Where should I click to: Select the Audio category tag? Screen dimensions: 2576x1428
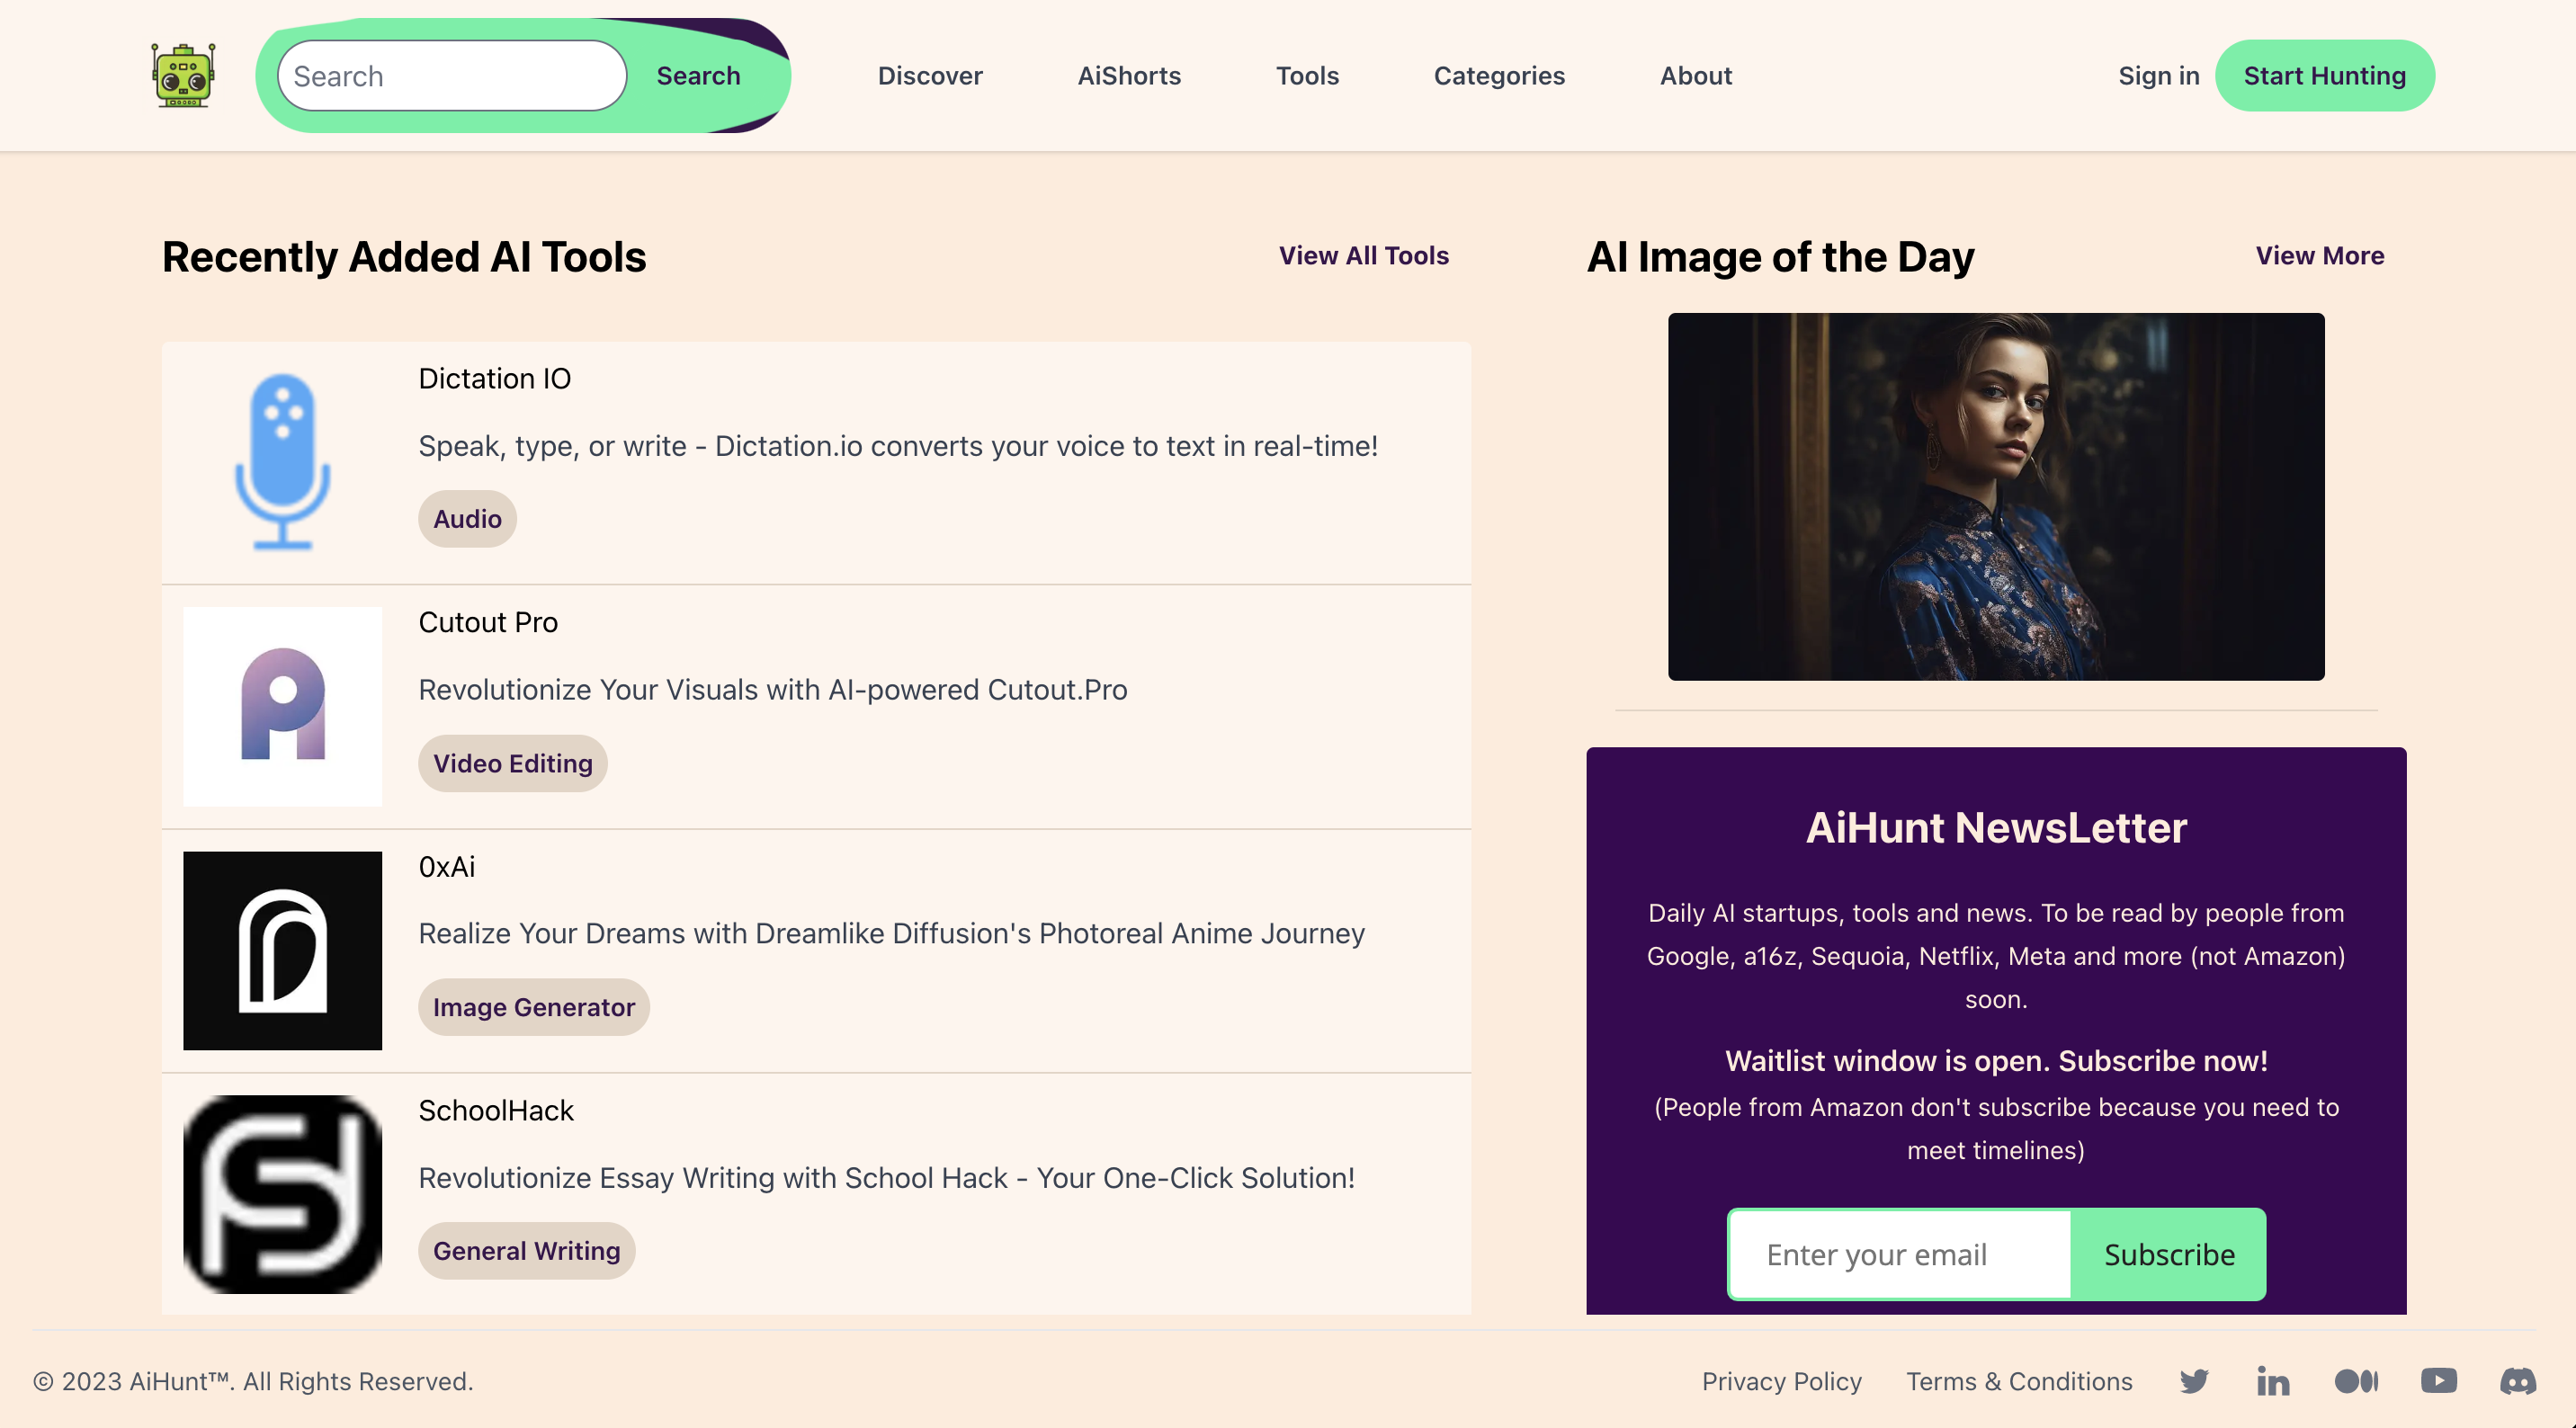[x=466, y=518]
